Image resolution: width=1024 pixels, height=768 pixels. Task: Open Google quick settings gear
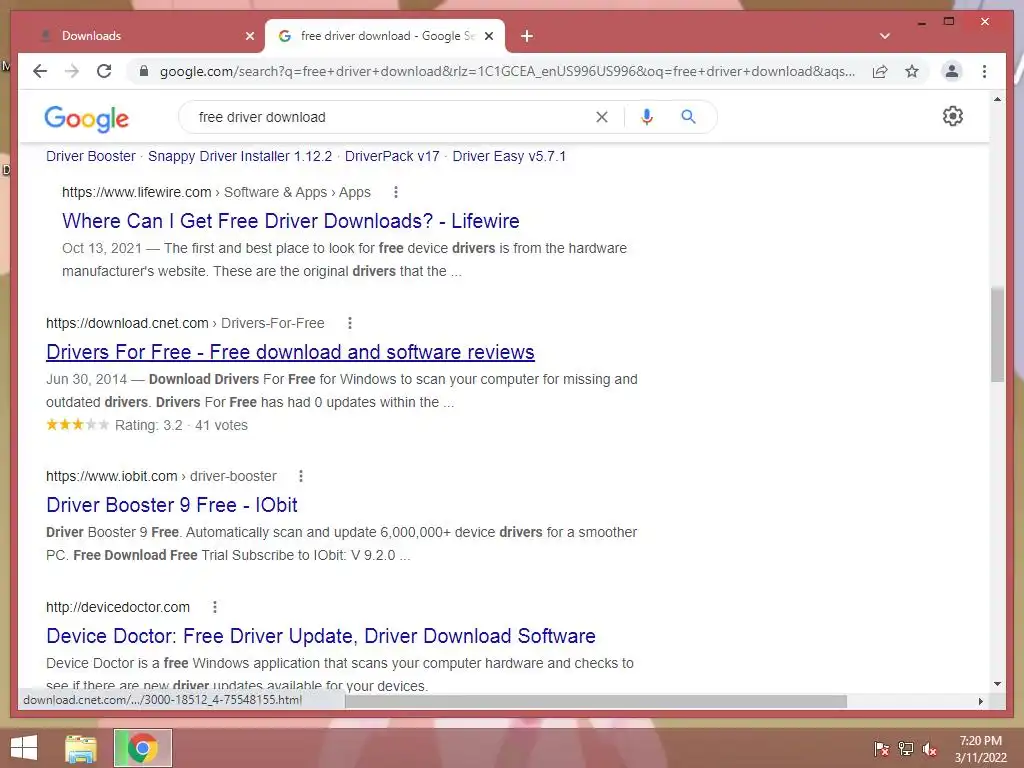point(953,116)
